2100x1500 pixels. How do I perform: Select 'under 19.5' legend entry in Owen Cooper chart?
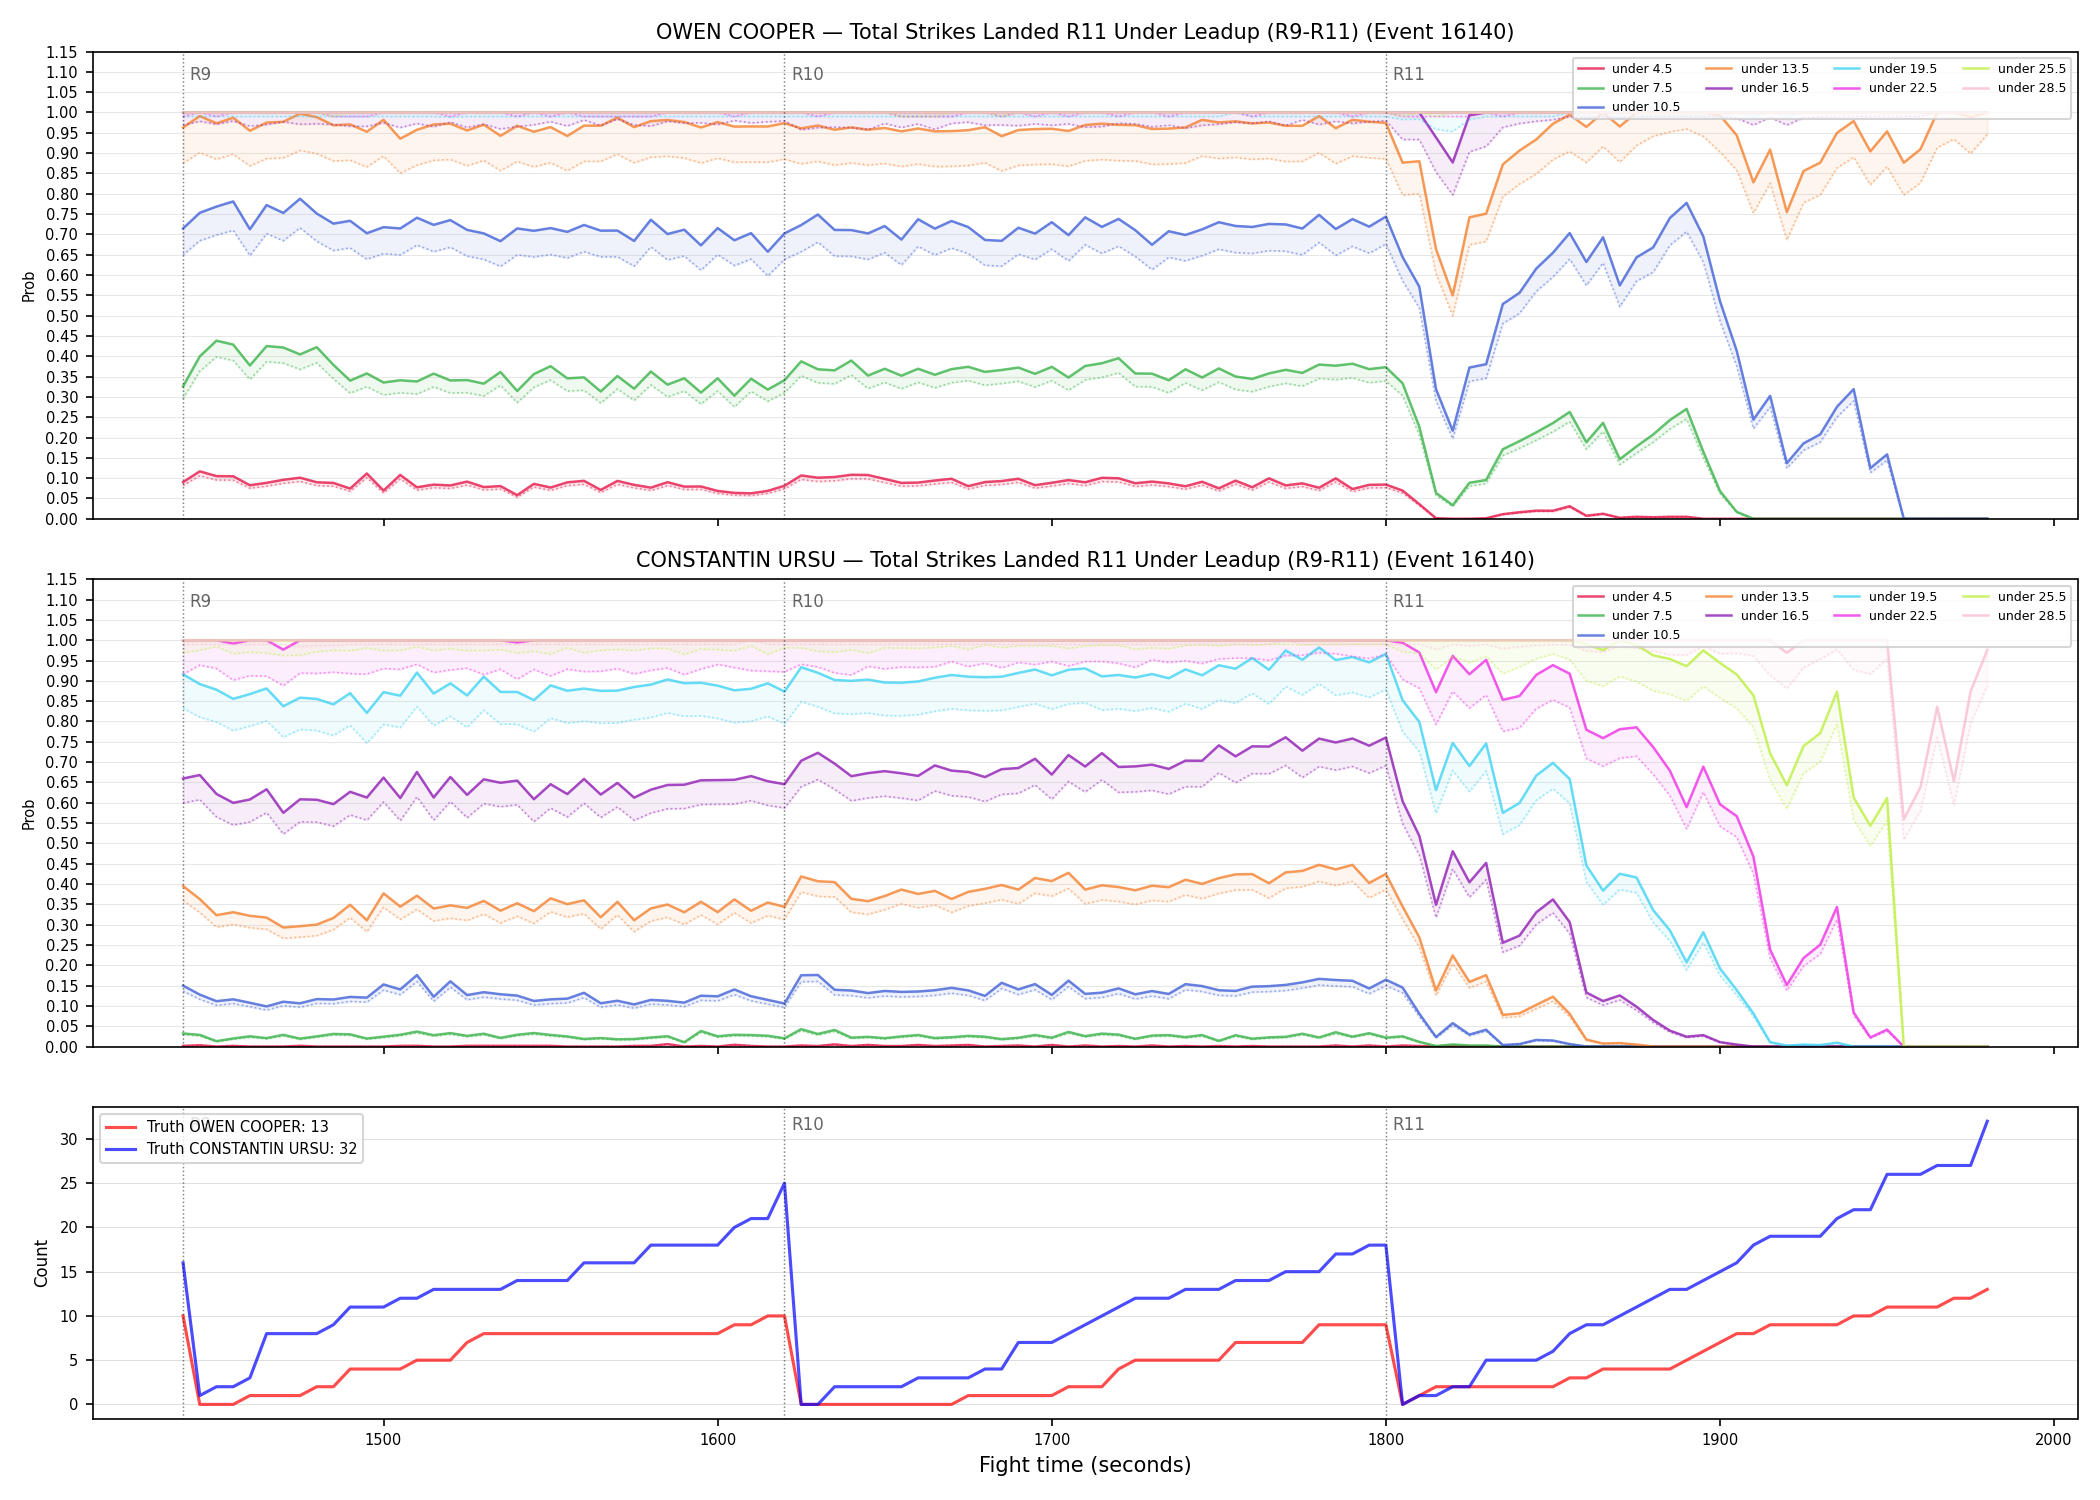point(1885,69)
